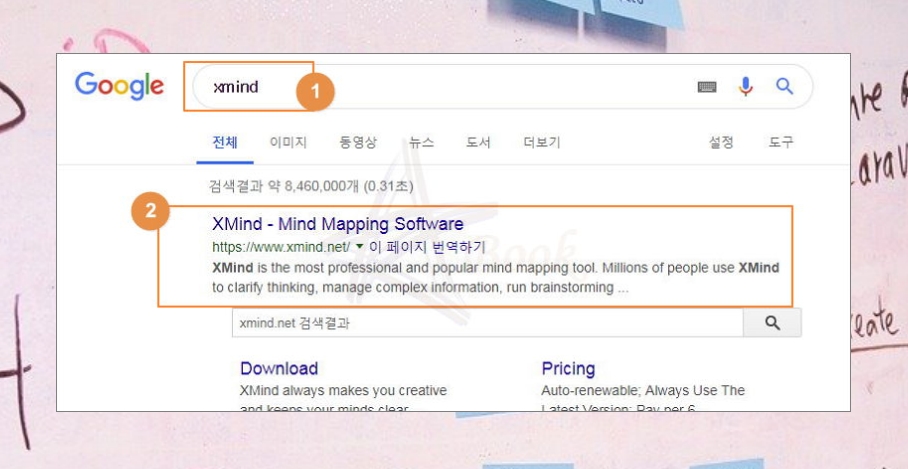Focus the xmind.net 검색결과 search field
Screen dimensions: 908x469
point(488,323)
